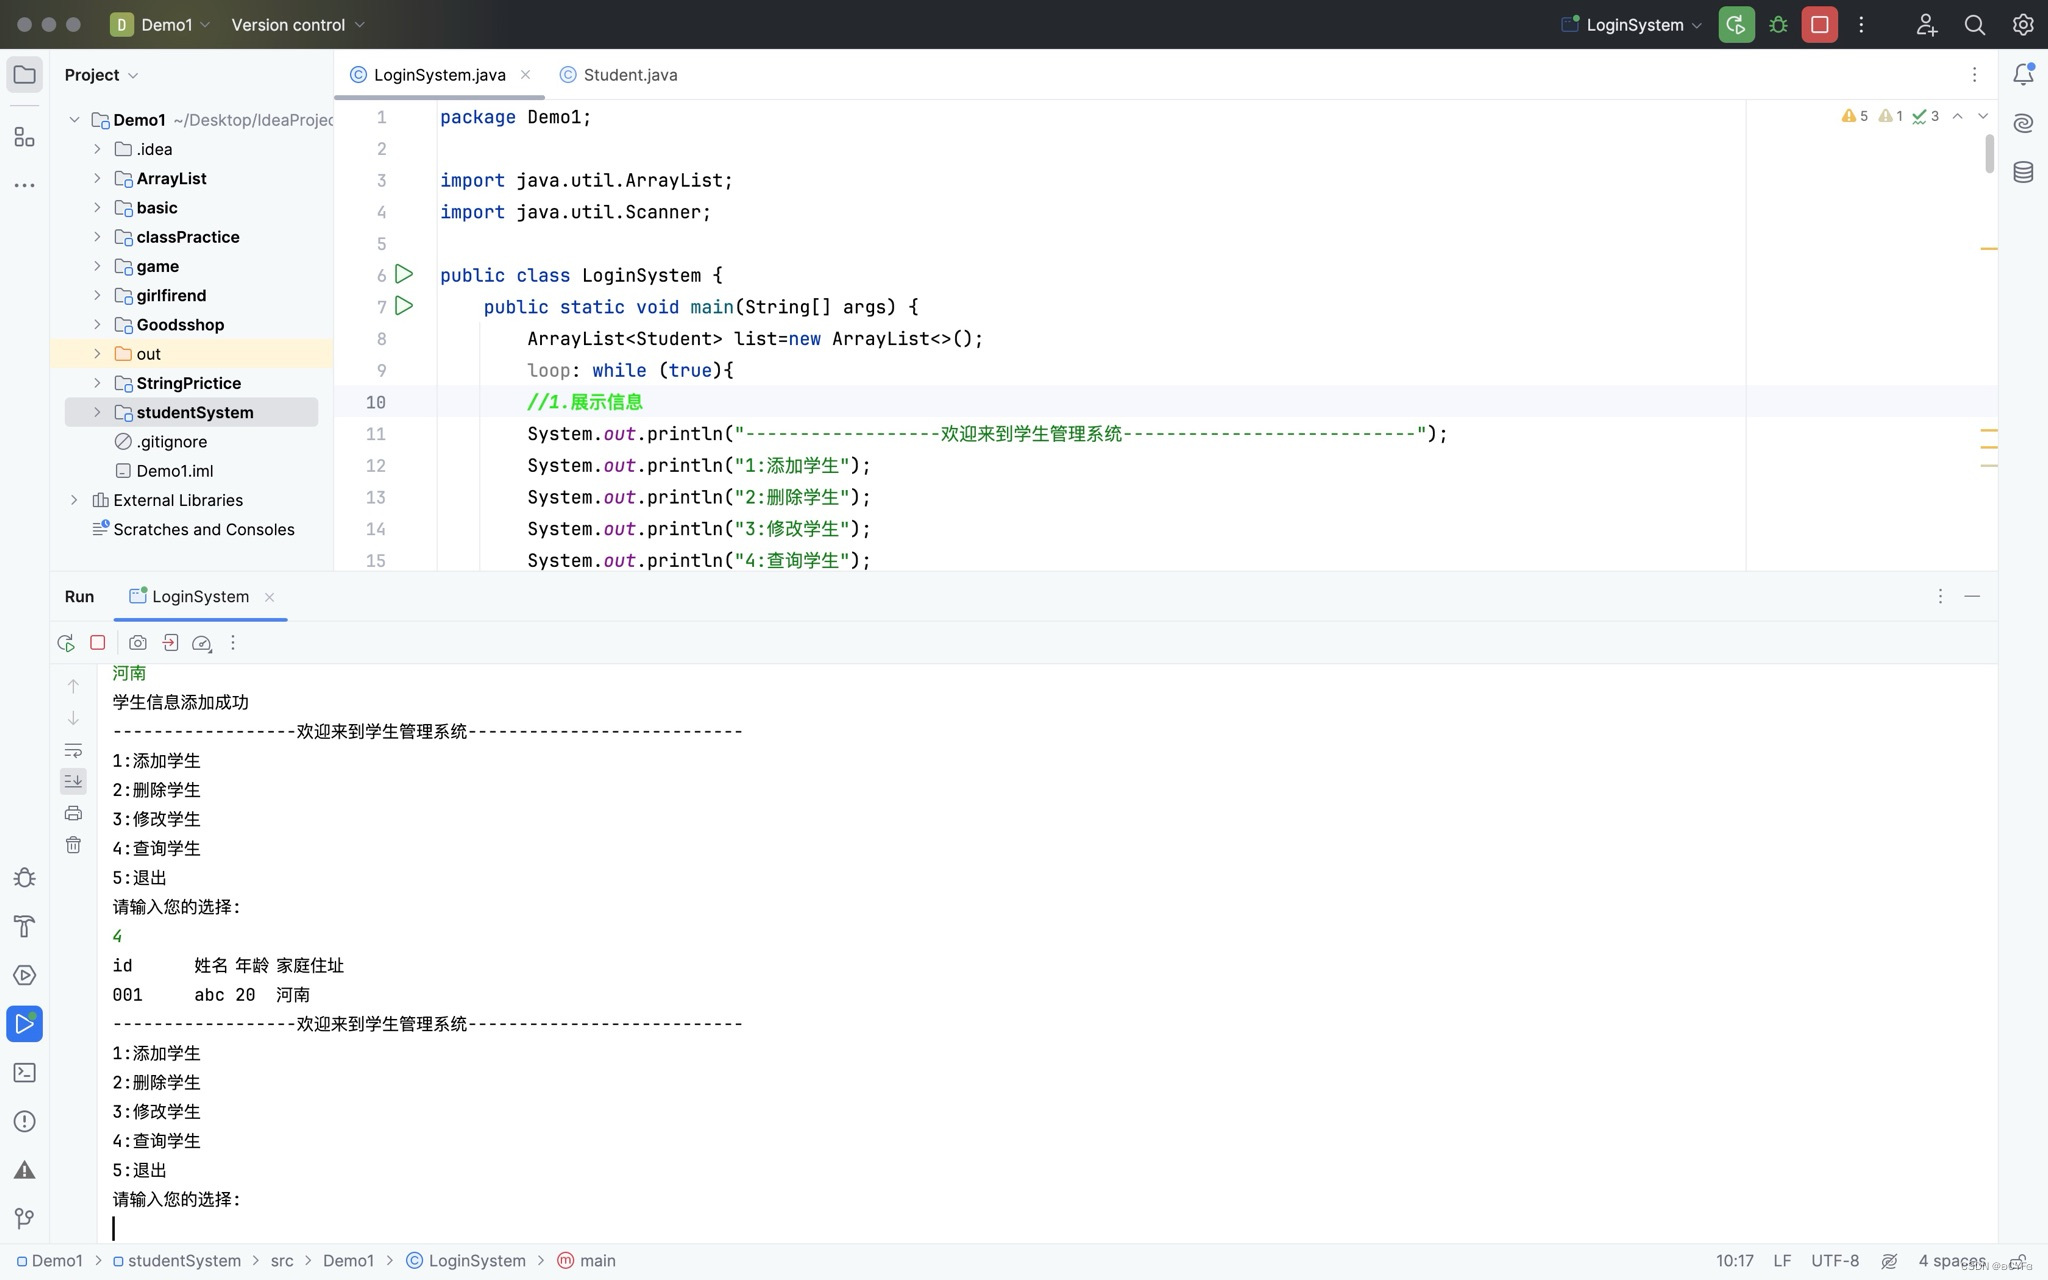Viewport: 2048px width, 1280px height.
Task: Print console output with printer icon
Action: (73, 813)
